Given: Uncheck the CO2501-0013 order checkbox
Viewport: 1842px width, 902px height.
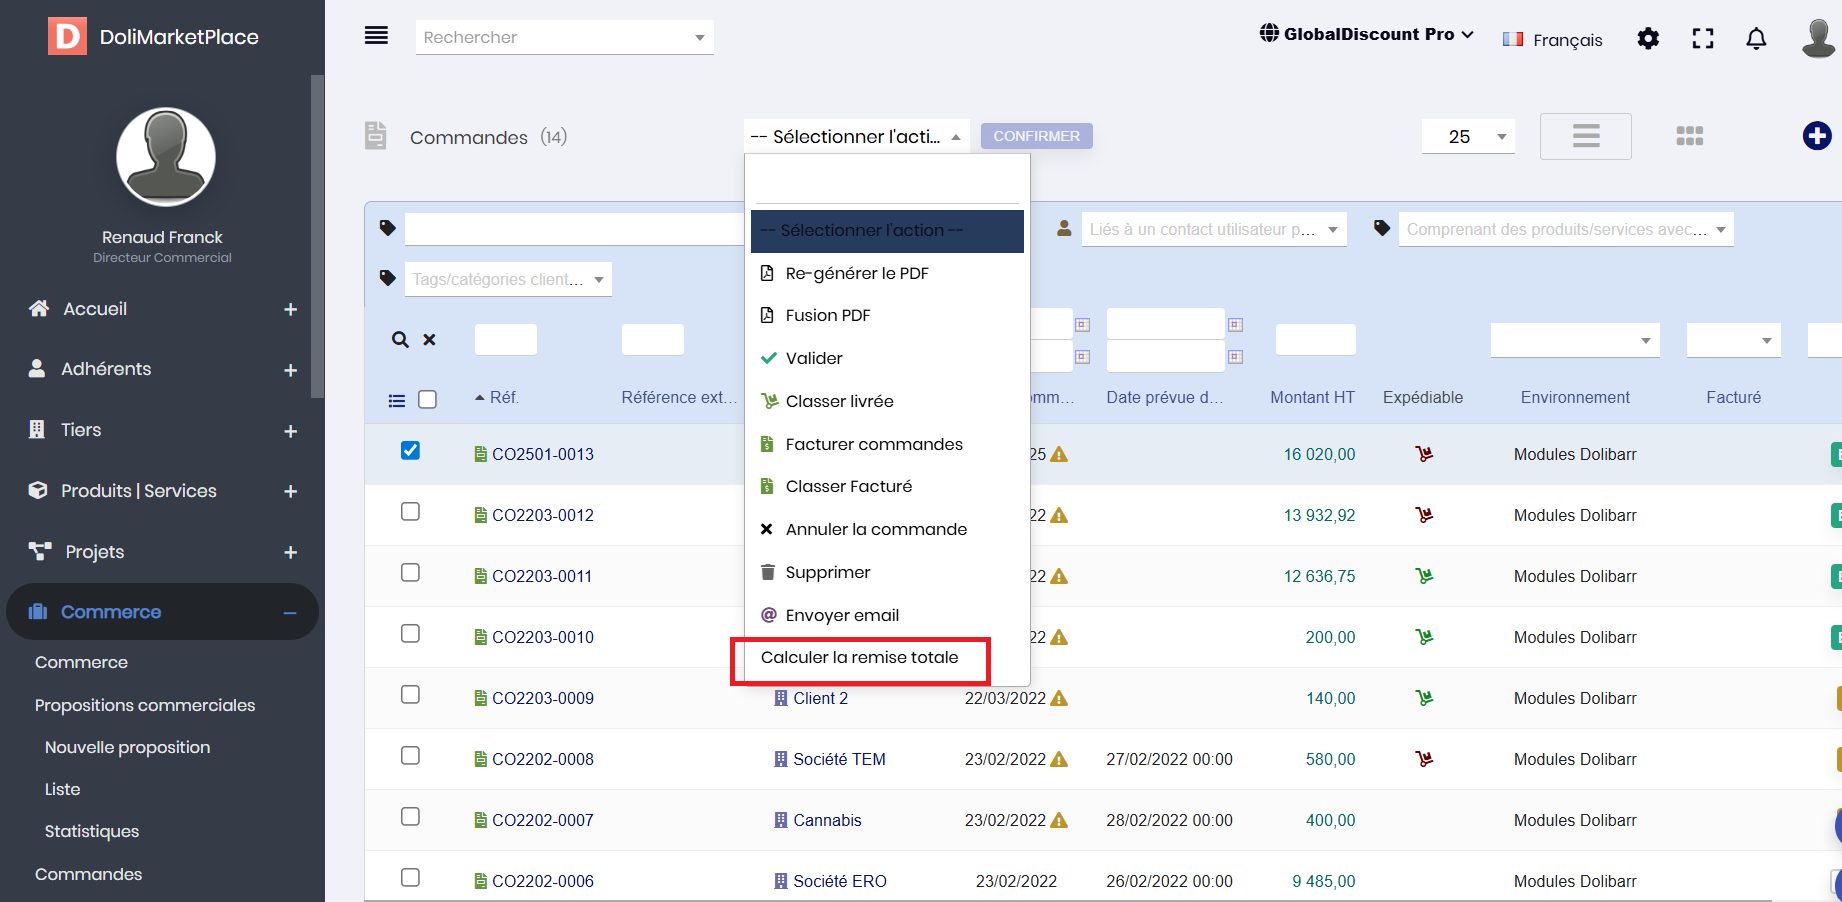Looking at the screenshot, I should click(410, 451).
